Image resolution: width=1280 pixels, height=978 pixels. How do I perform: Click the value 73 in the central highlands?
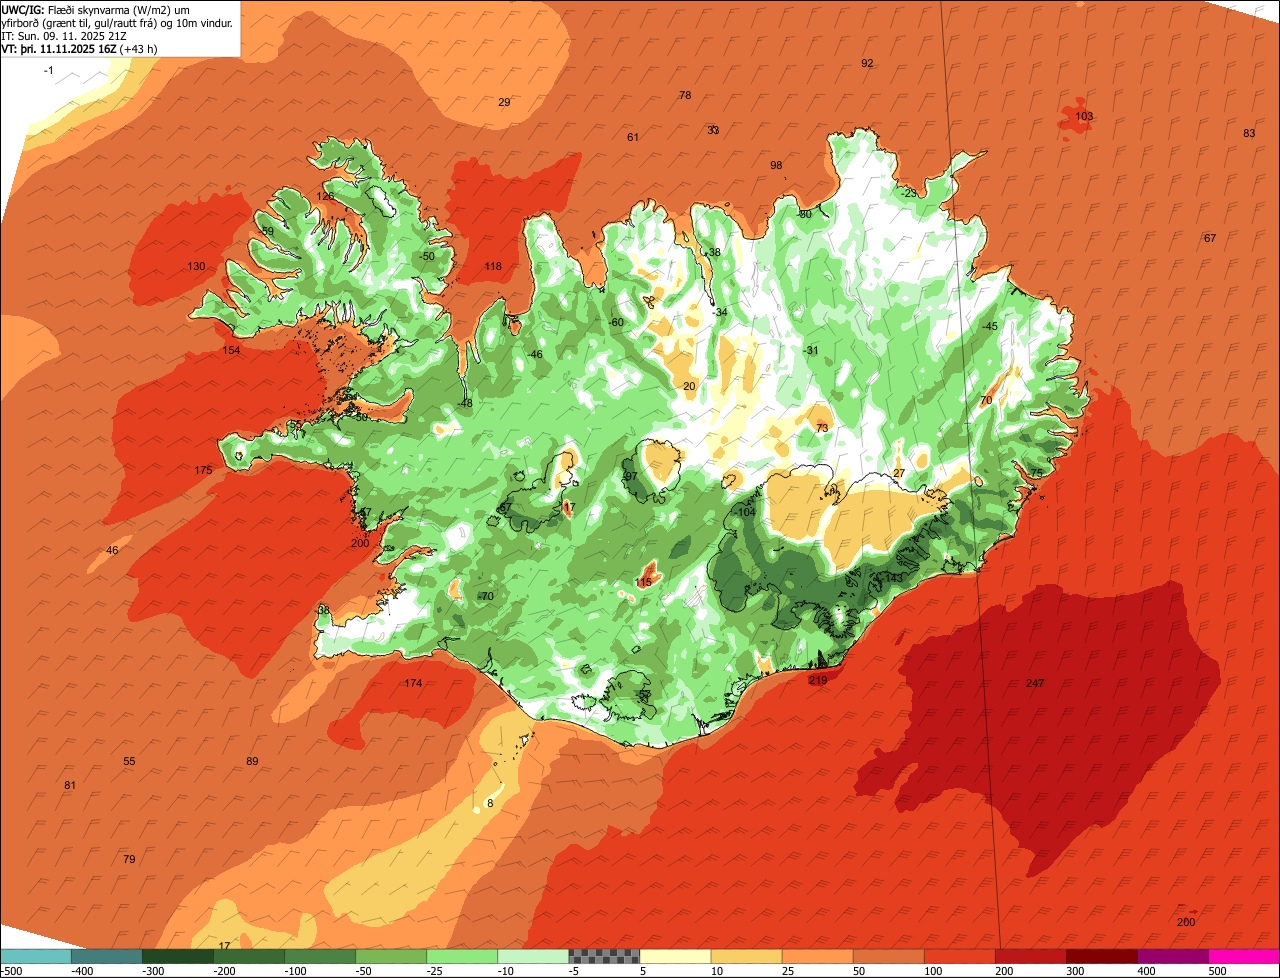(822, 428)
